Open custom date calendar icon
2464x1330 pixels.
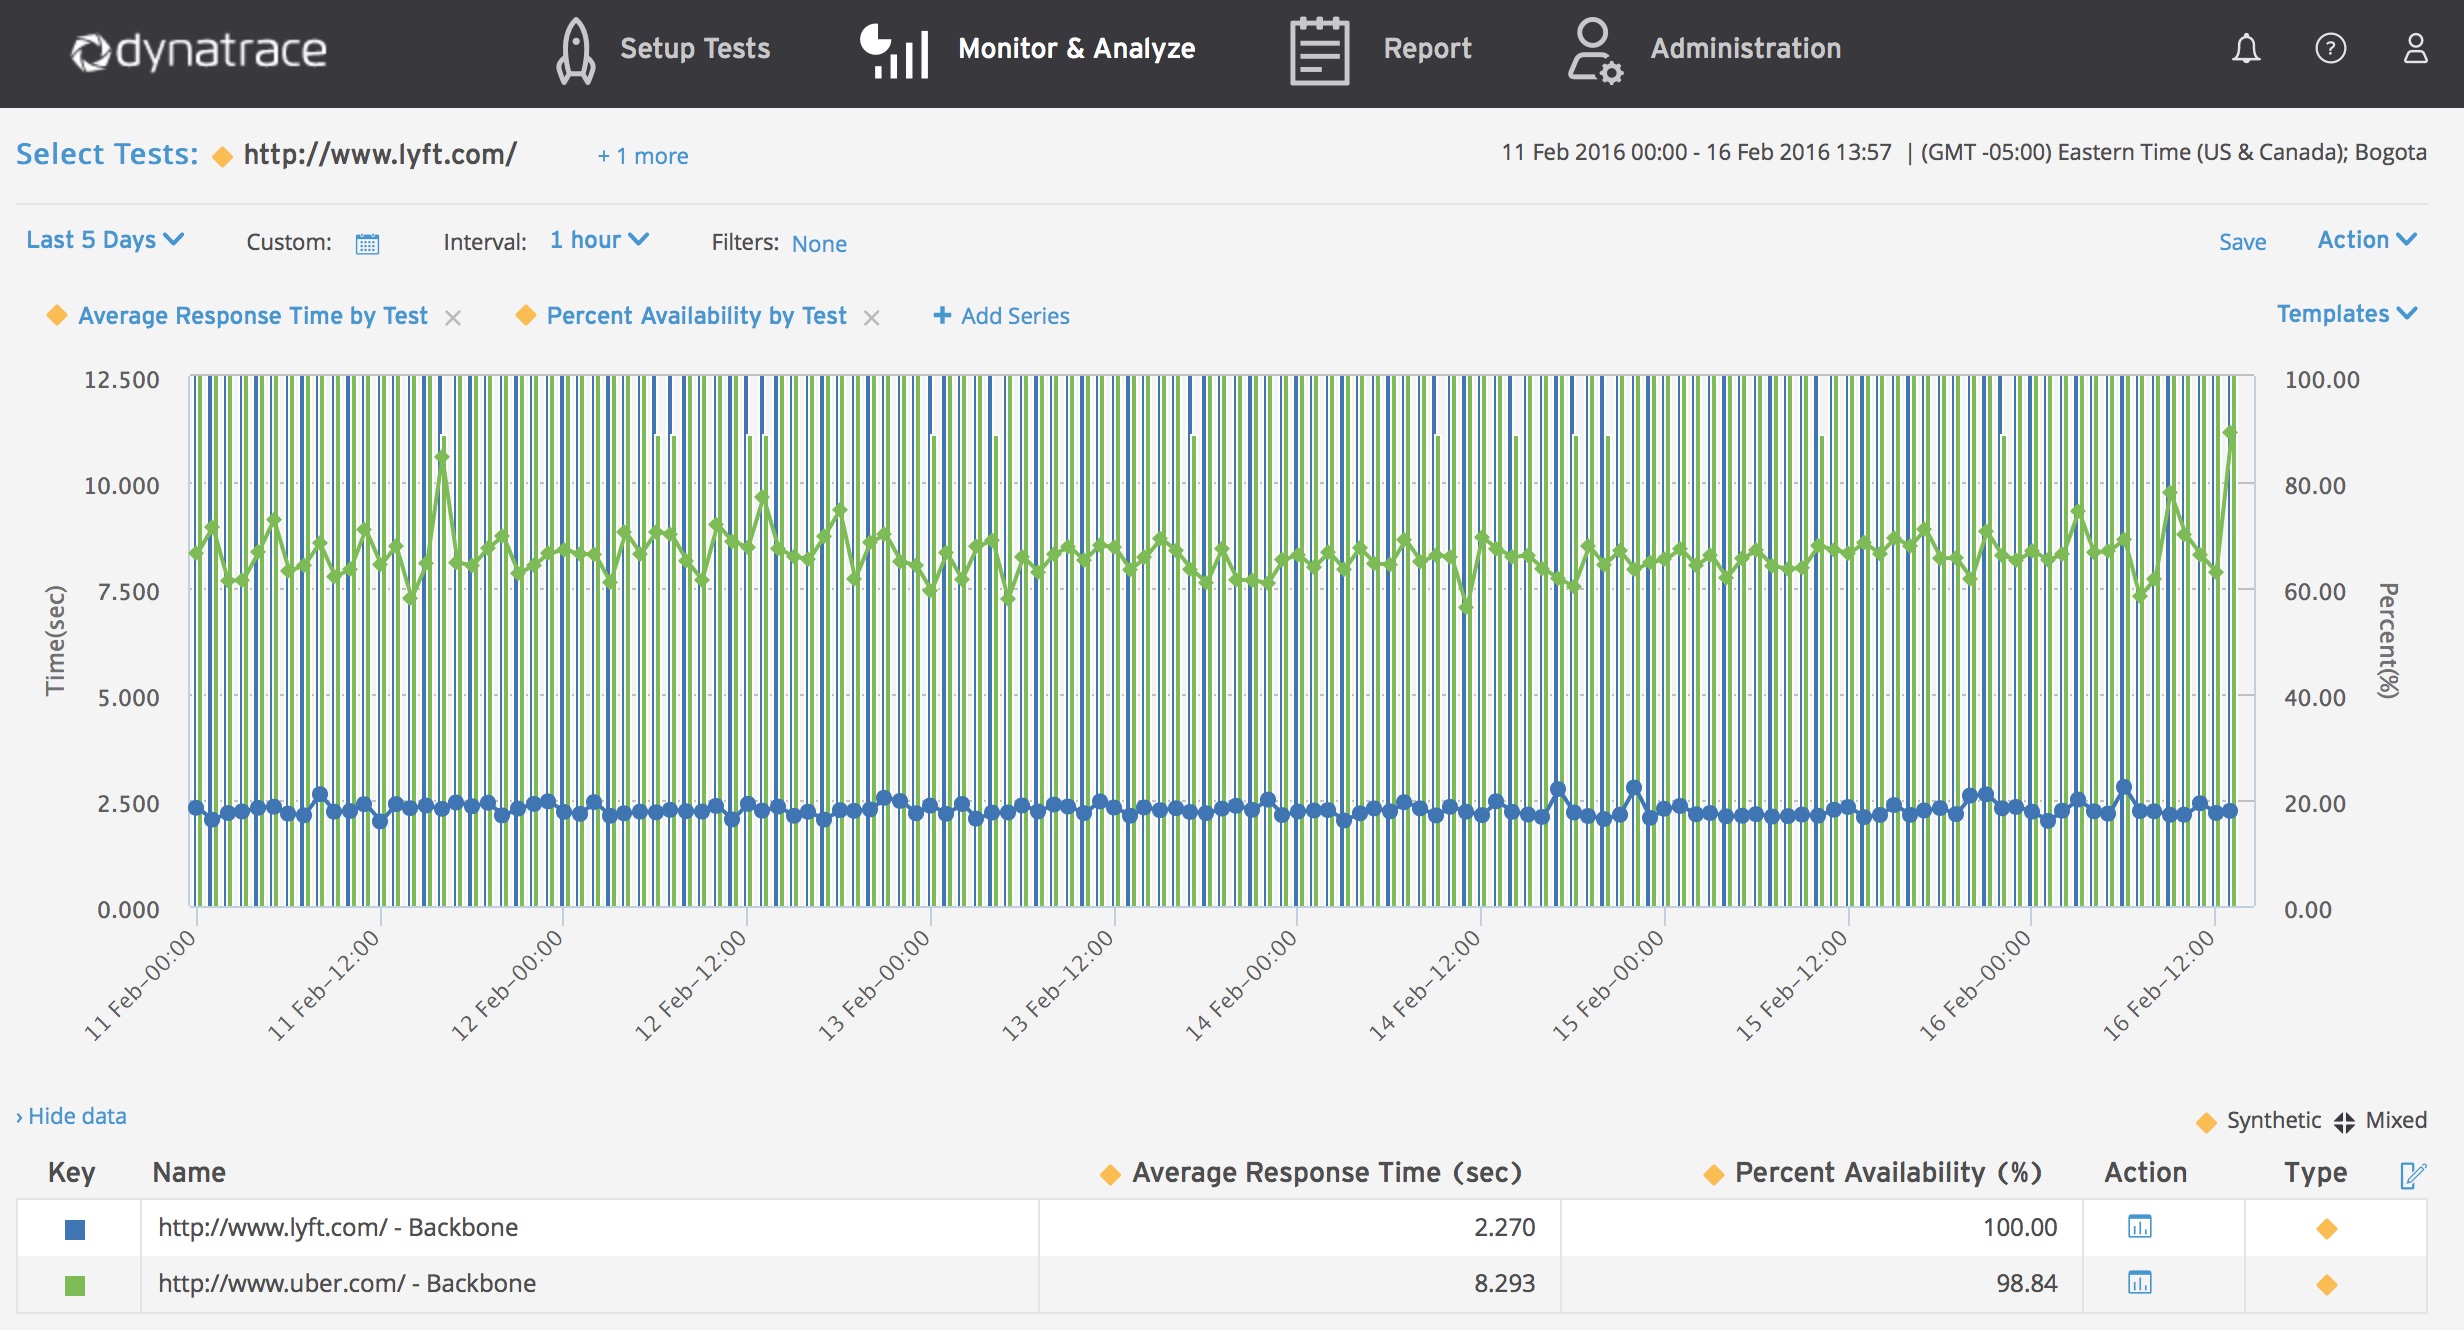click(367, 243)
